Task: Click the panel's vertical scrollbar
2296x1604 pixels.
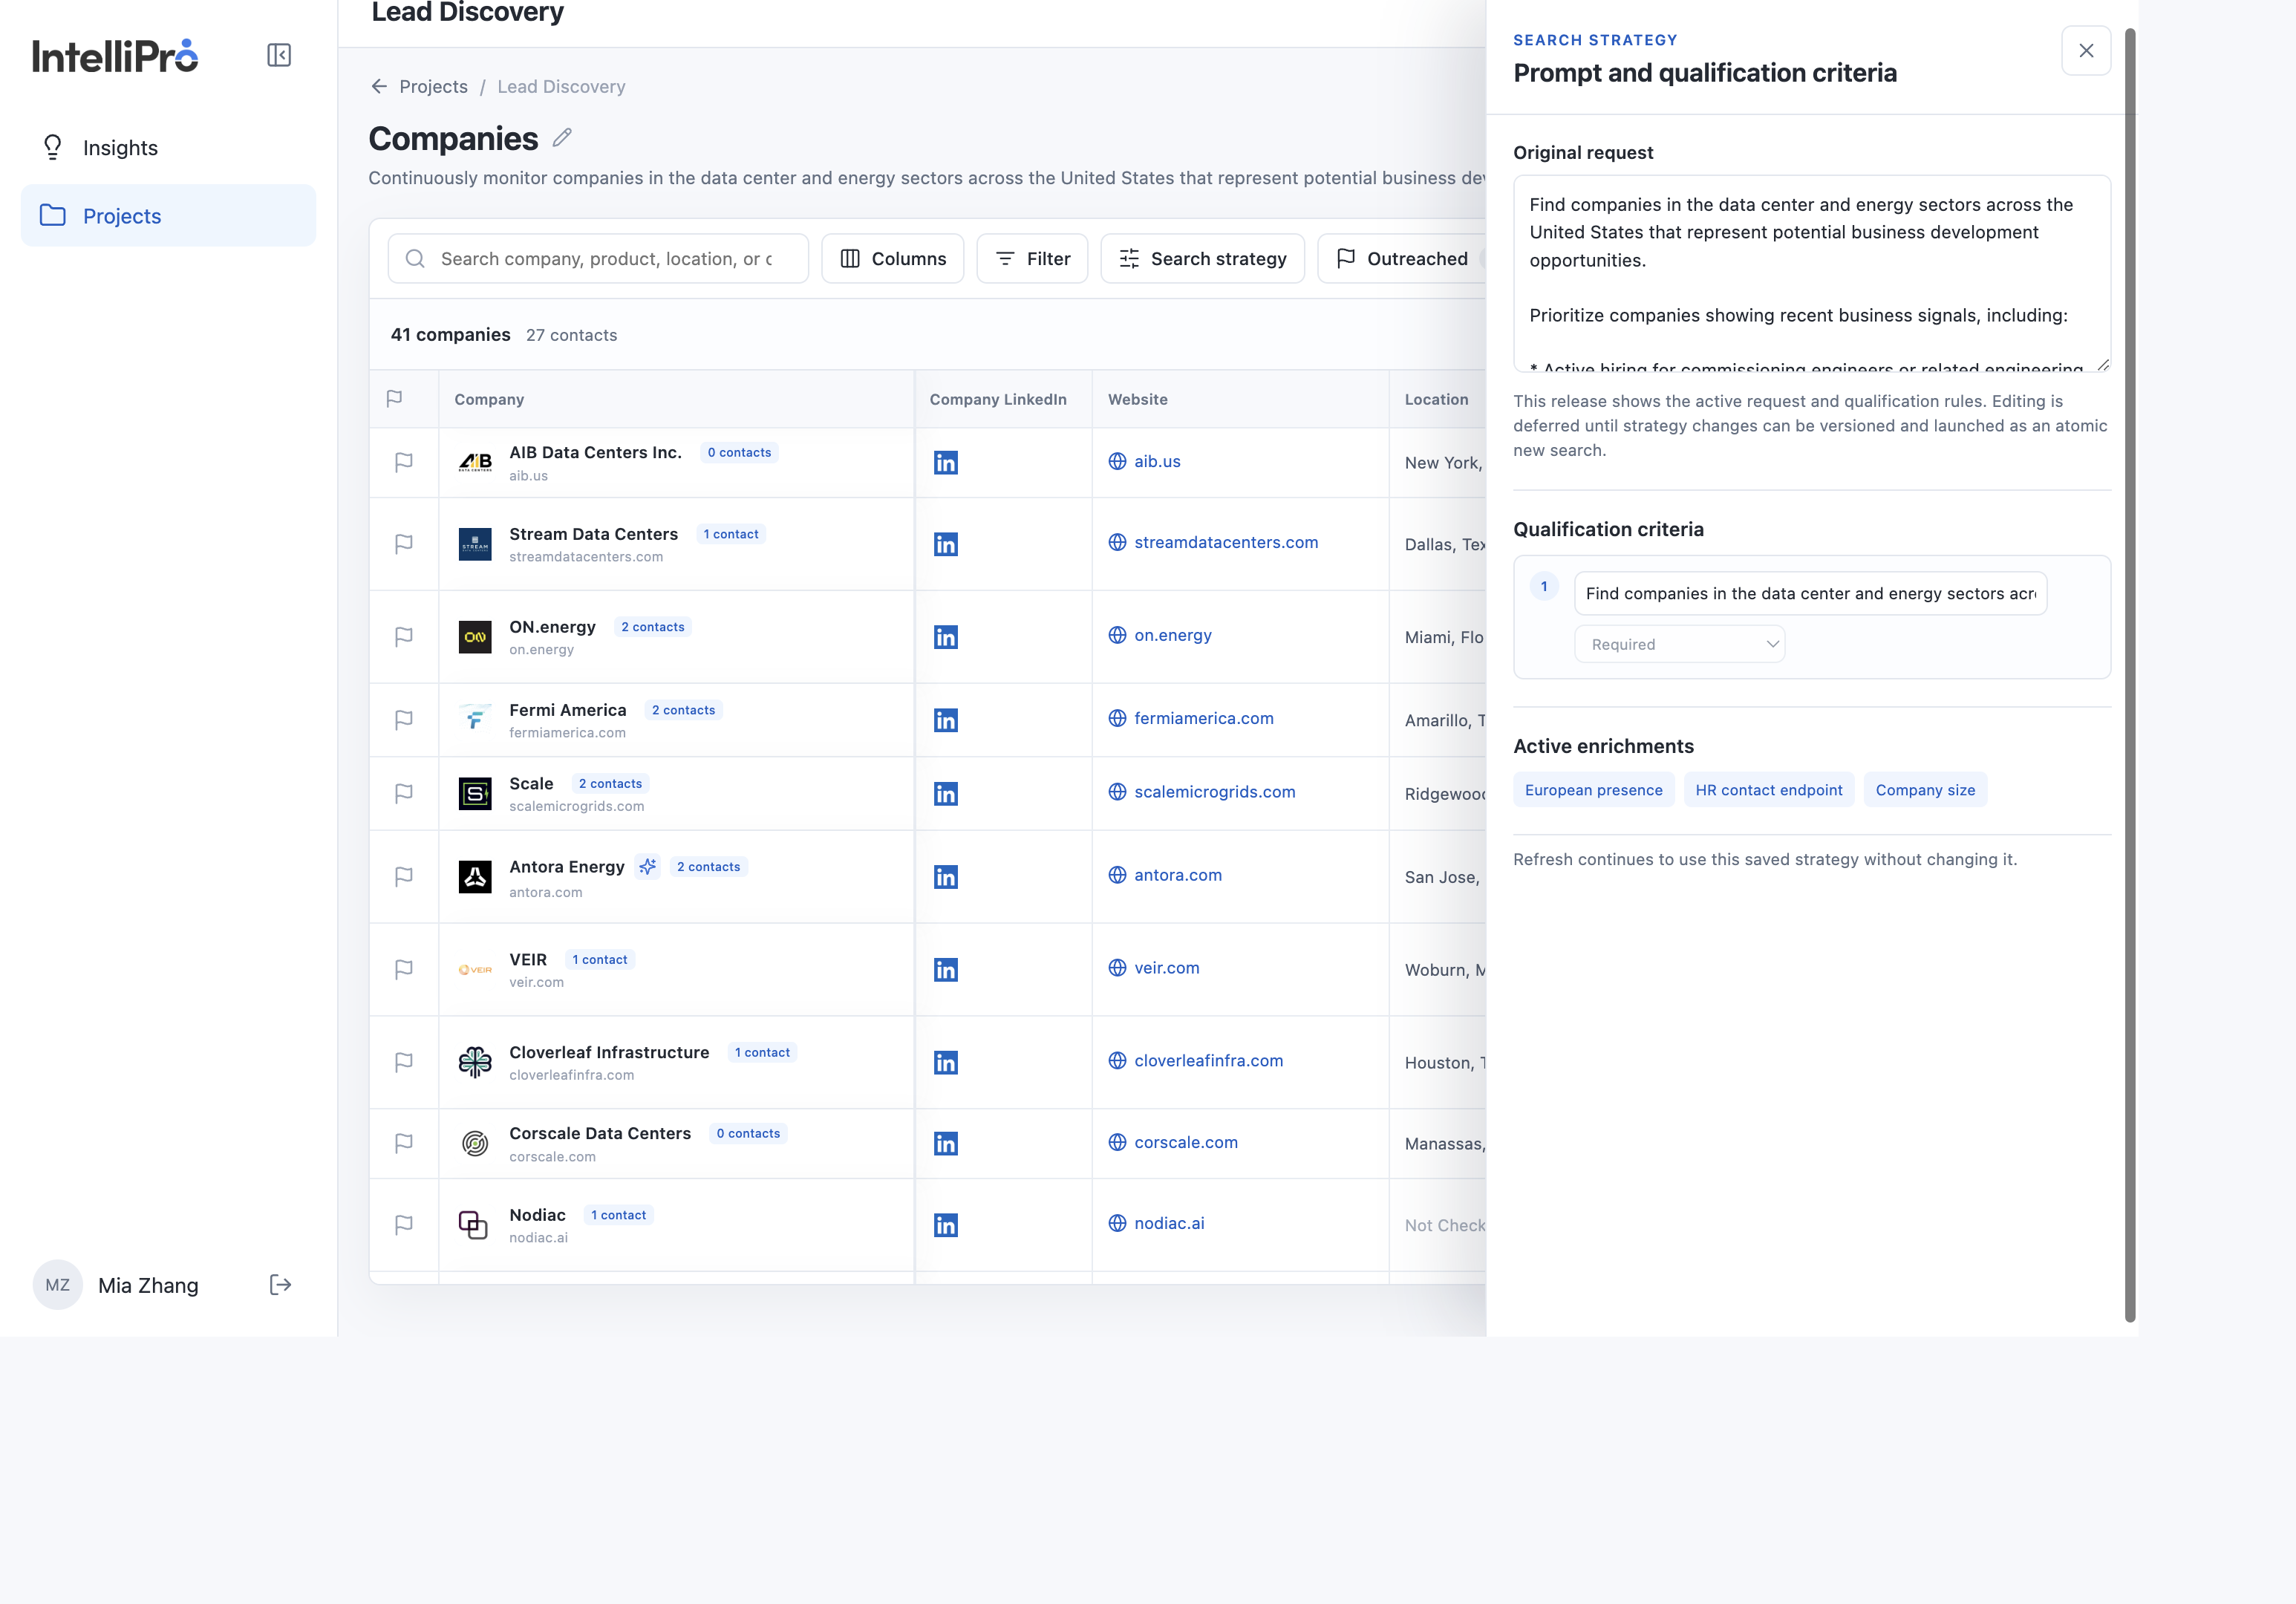Action: point(2130,675)
